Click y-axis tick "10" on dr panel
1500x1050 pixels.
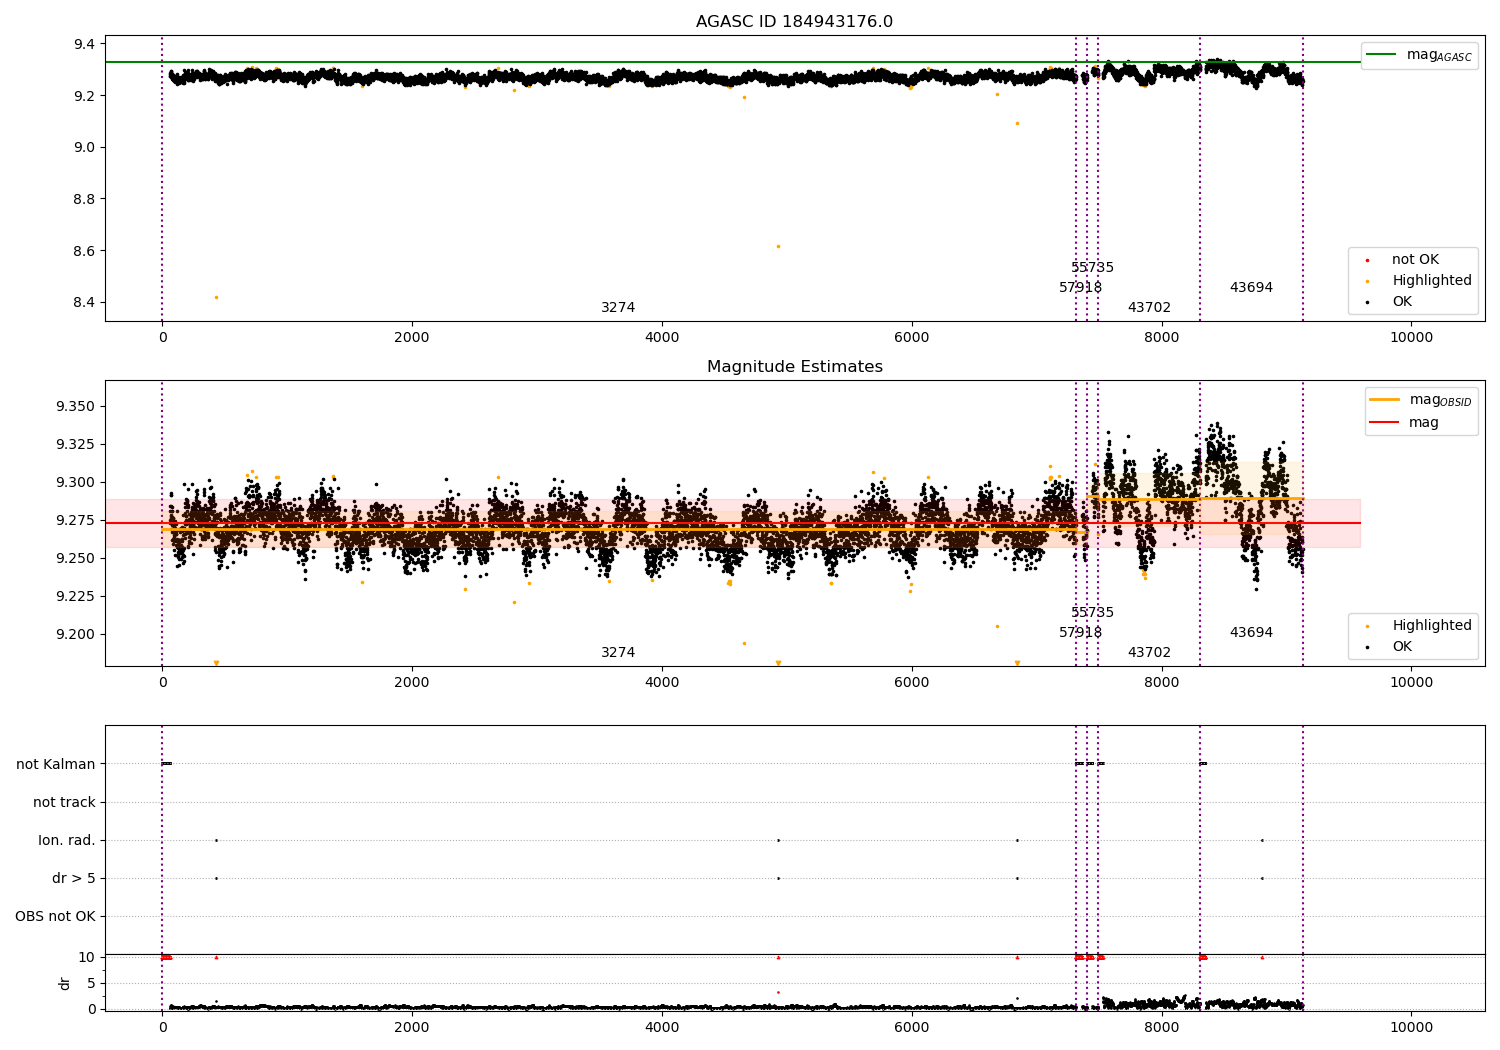tap(87, 957)
